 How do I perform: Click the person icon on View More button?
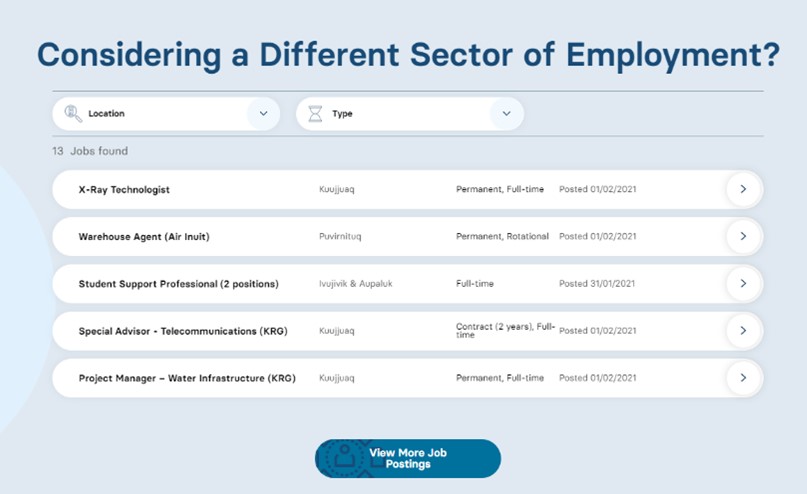pyautogui.click(x=344, y=458)
